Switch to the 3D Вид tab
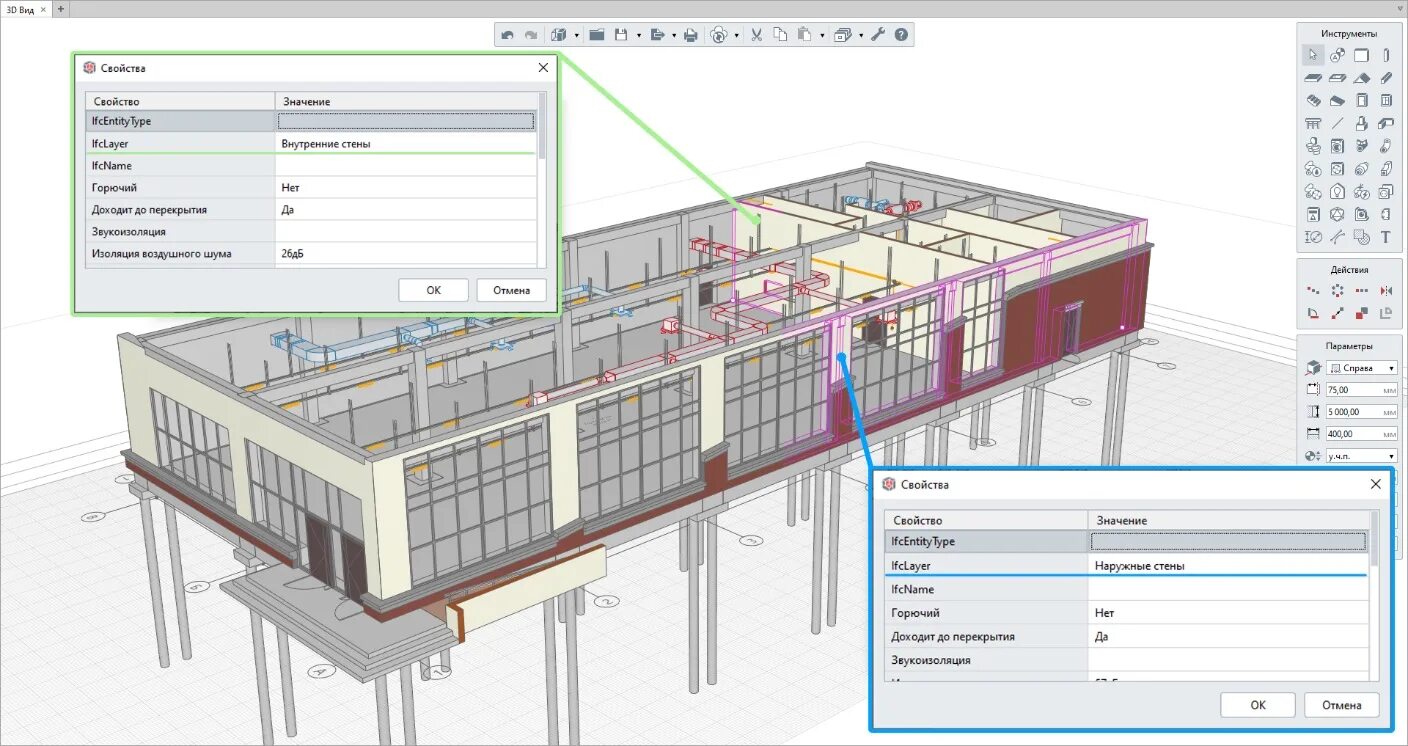The height and width of the screenshot is (746, 1408). pyautogui.click(x=20, y=8)
